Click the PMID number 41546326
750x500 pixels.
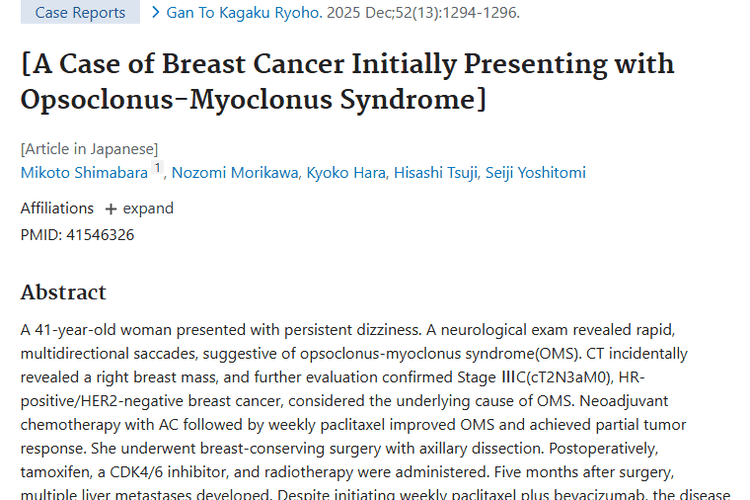coord(100,235)
